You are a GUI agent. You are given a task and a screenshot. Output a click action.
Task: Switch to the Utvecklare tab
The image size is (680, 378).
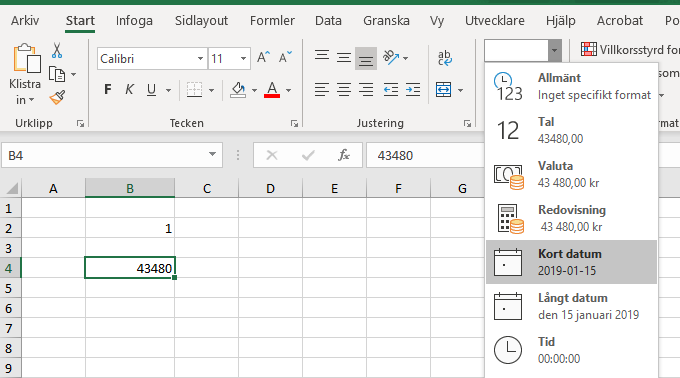pyautogui.click(x=495, y=20)
